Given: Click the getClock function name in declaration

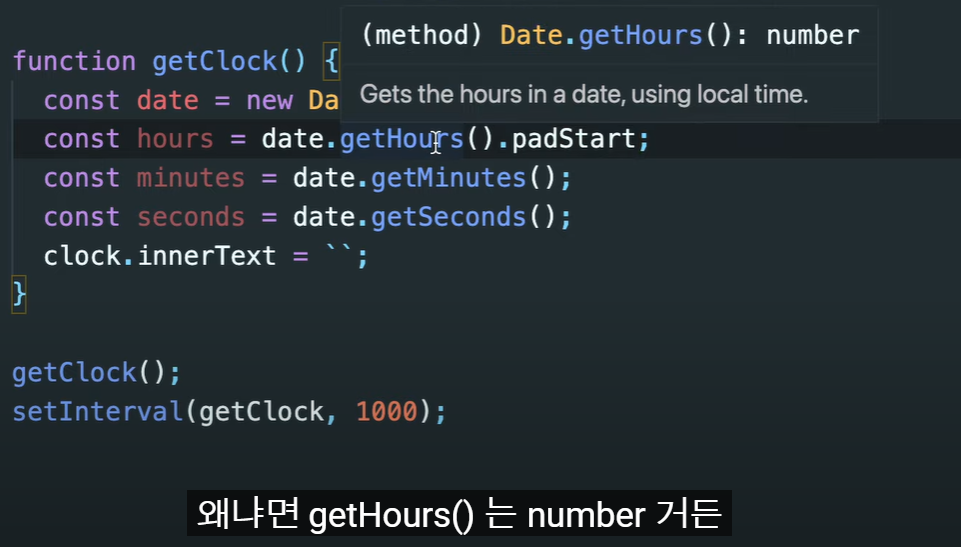Looking at the screenshot, I should point(215,61).
